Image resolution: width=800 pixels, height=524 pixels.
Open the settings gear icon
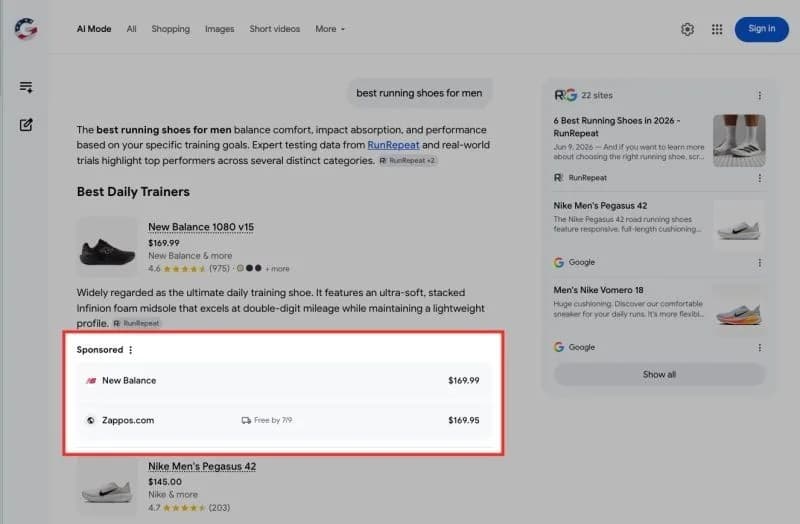[x=687, y=29]
